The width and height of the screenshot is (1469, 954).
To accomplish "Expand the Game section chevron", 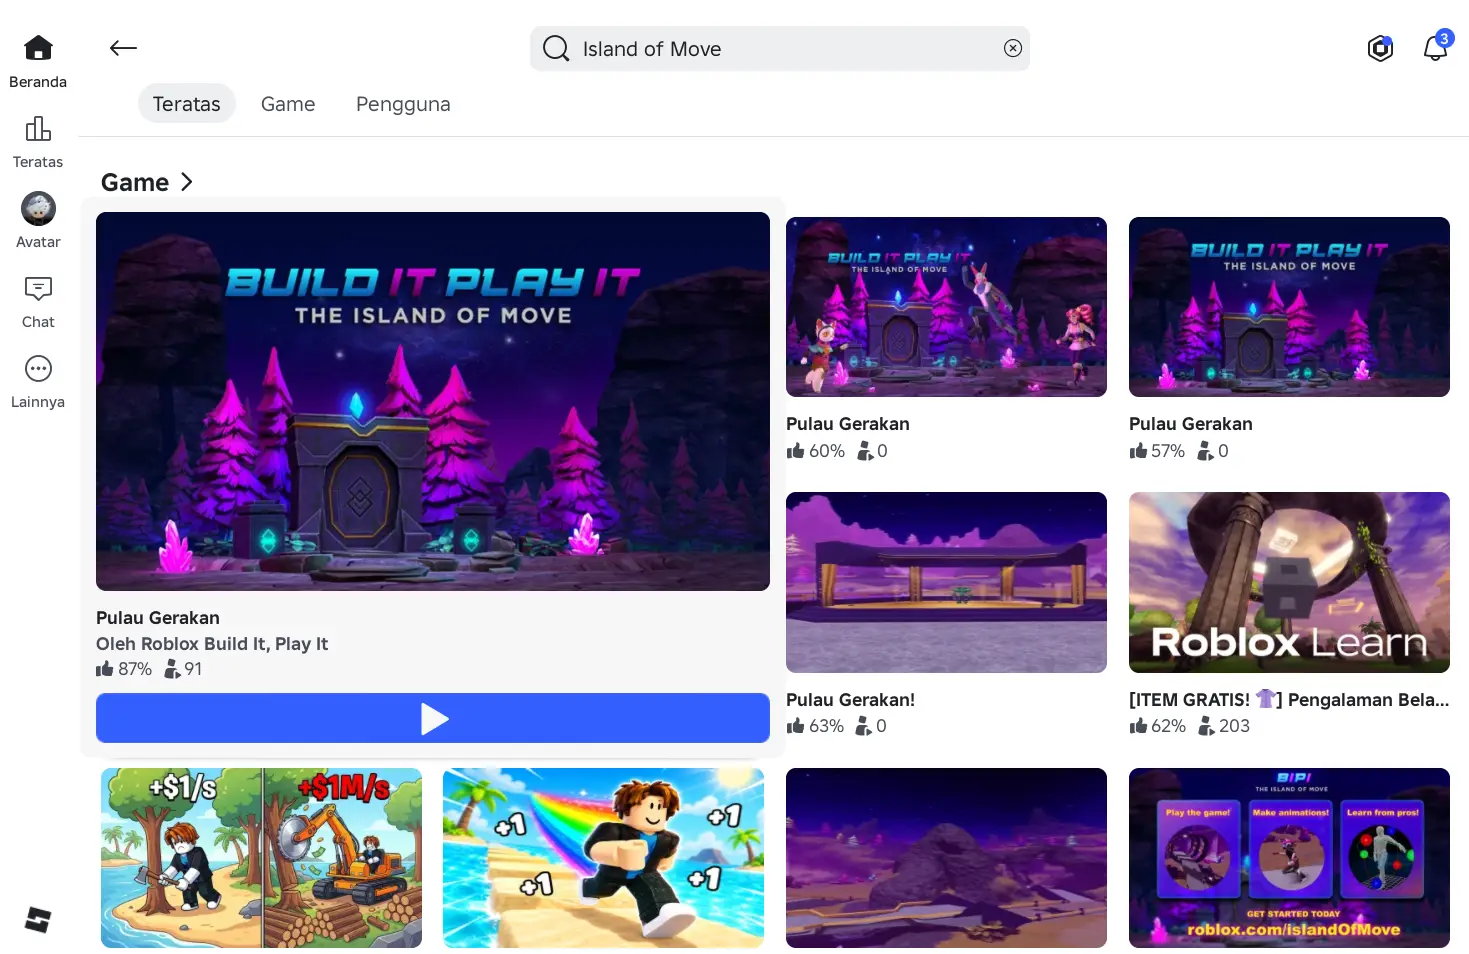I will [x=186, y=182].
